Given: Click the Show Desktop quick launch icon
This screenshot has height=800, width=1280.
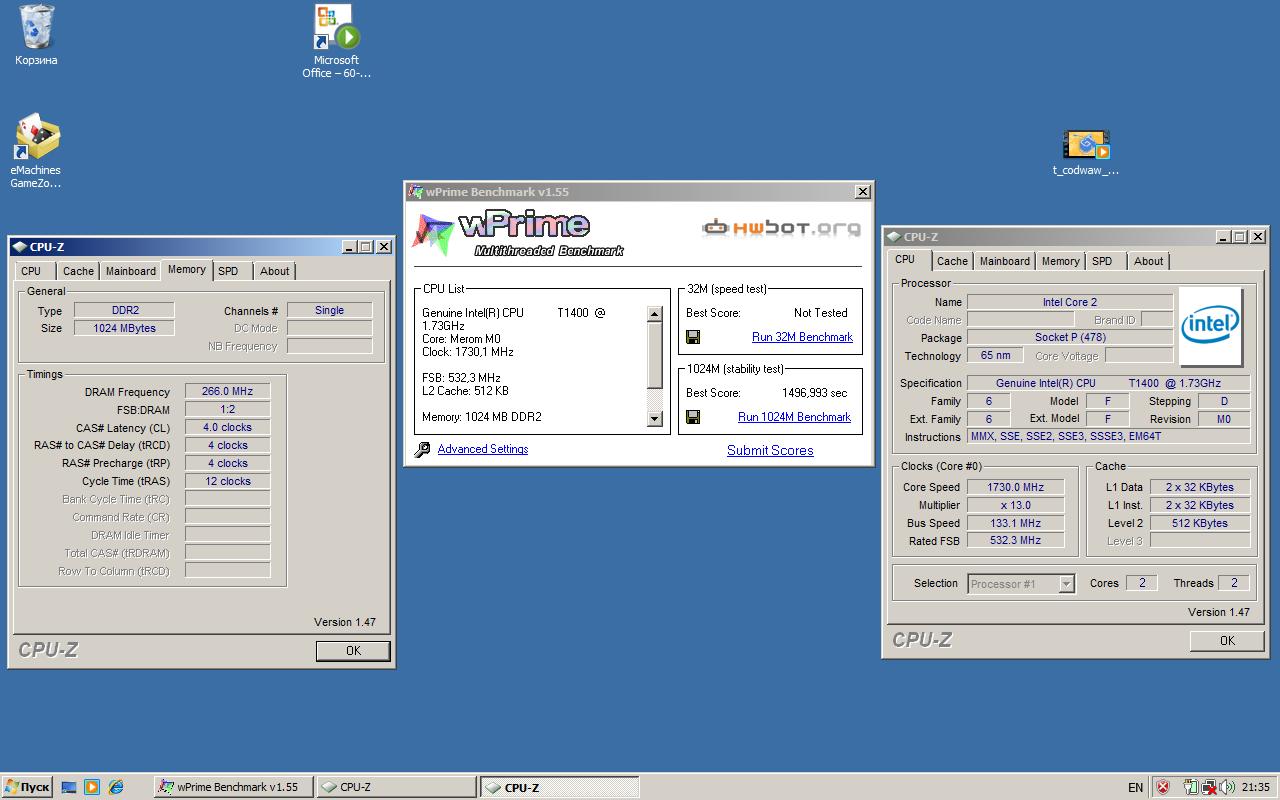Looking at the screenshot, I should [69, 787].
